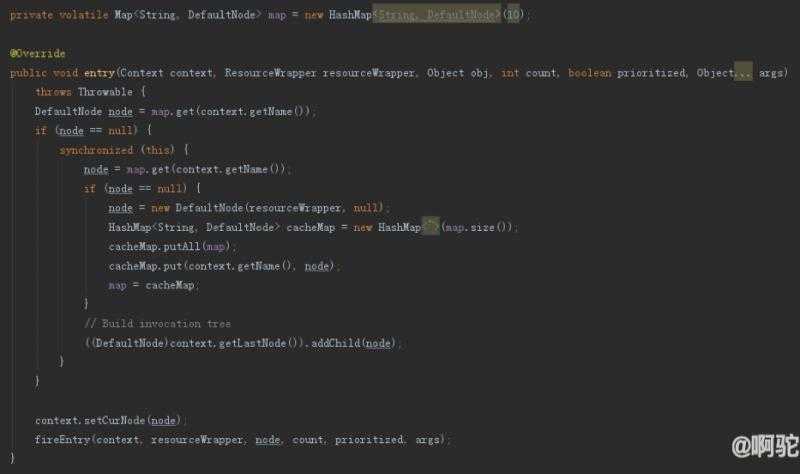
Task: Click the 'map = cacheMap;' line
Action: (153, 285)
